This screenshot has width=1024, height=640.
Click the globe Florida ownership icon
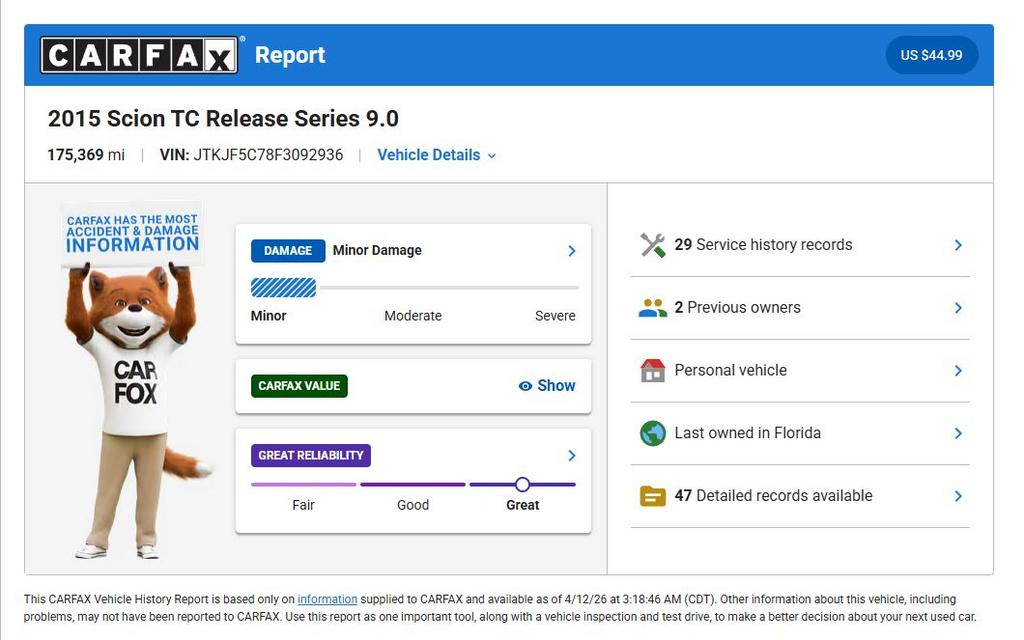tap(652, 433)
